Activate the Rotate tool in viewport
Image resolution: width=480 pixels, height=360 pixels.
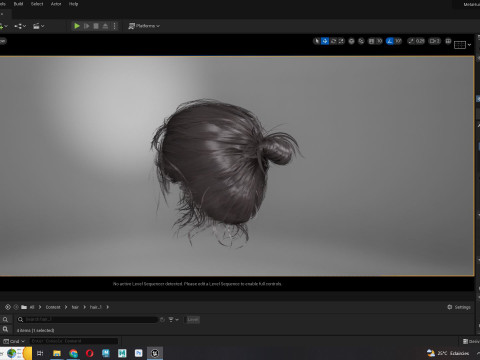(x=333, y=41)
